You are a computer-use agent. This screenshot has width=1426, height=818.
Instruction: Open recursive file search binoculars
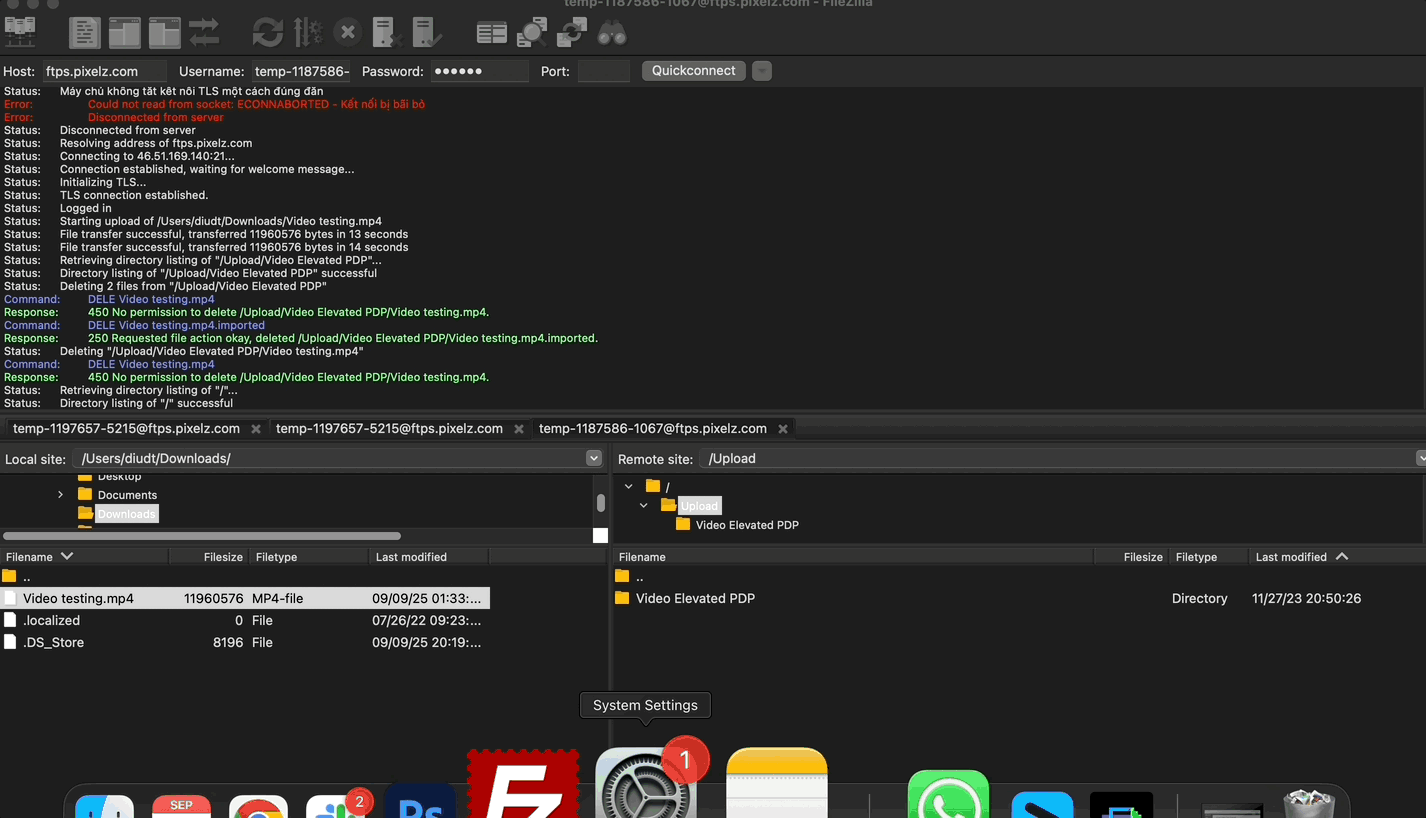[x=611, y=33]
